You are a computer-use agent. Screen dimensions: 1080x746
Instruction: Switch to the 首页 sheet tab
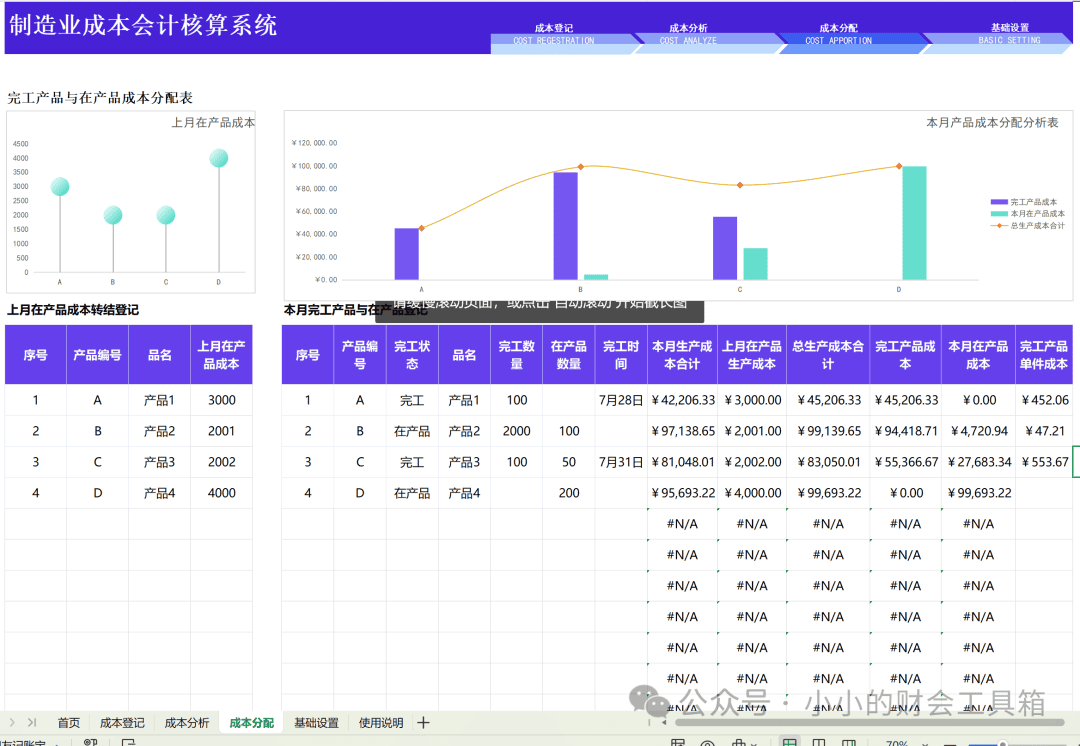pyautogui.click(x=68, y=723)
